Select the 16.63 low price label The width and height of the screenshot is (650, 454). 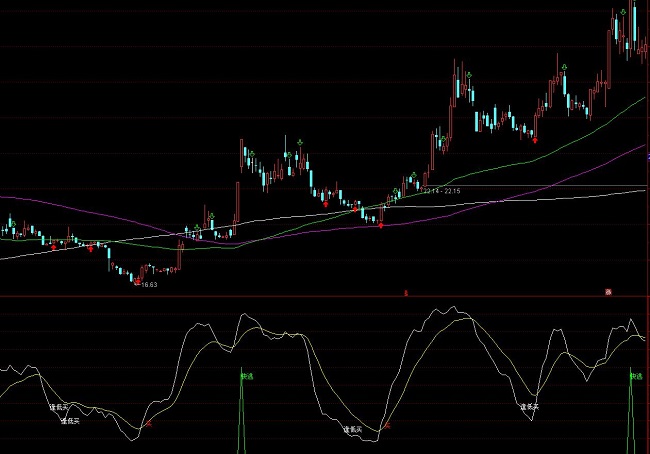click(149, 285)
